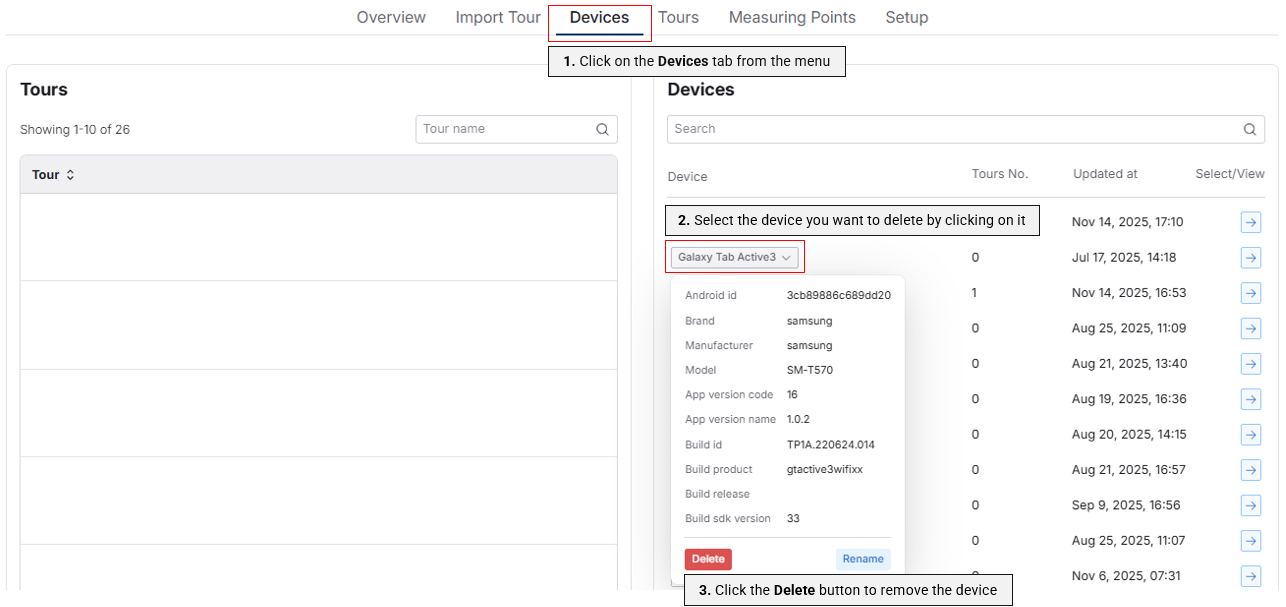Open the device updated Nov 14, 2025, 17:10 via its arrow icon
This screenshot has height=607, width=1286.
point(1250,222)
